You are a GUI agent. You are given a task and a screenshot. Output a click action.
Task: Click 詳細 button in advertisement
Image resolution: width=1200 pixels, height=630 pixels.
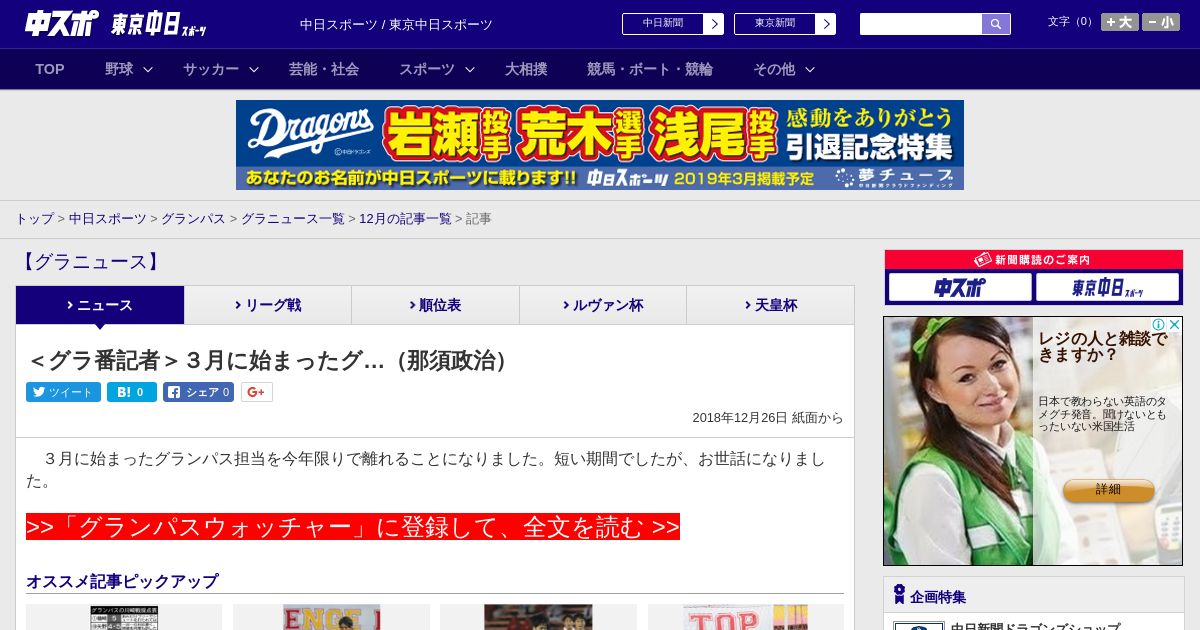click(1108, 490)
